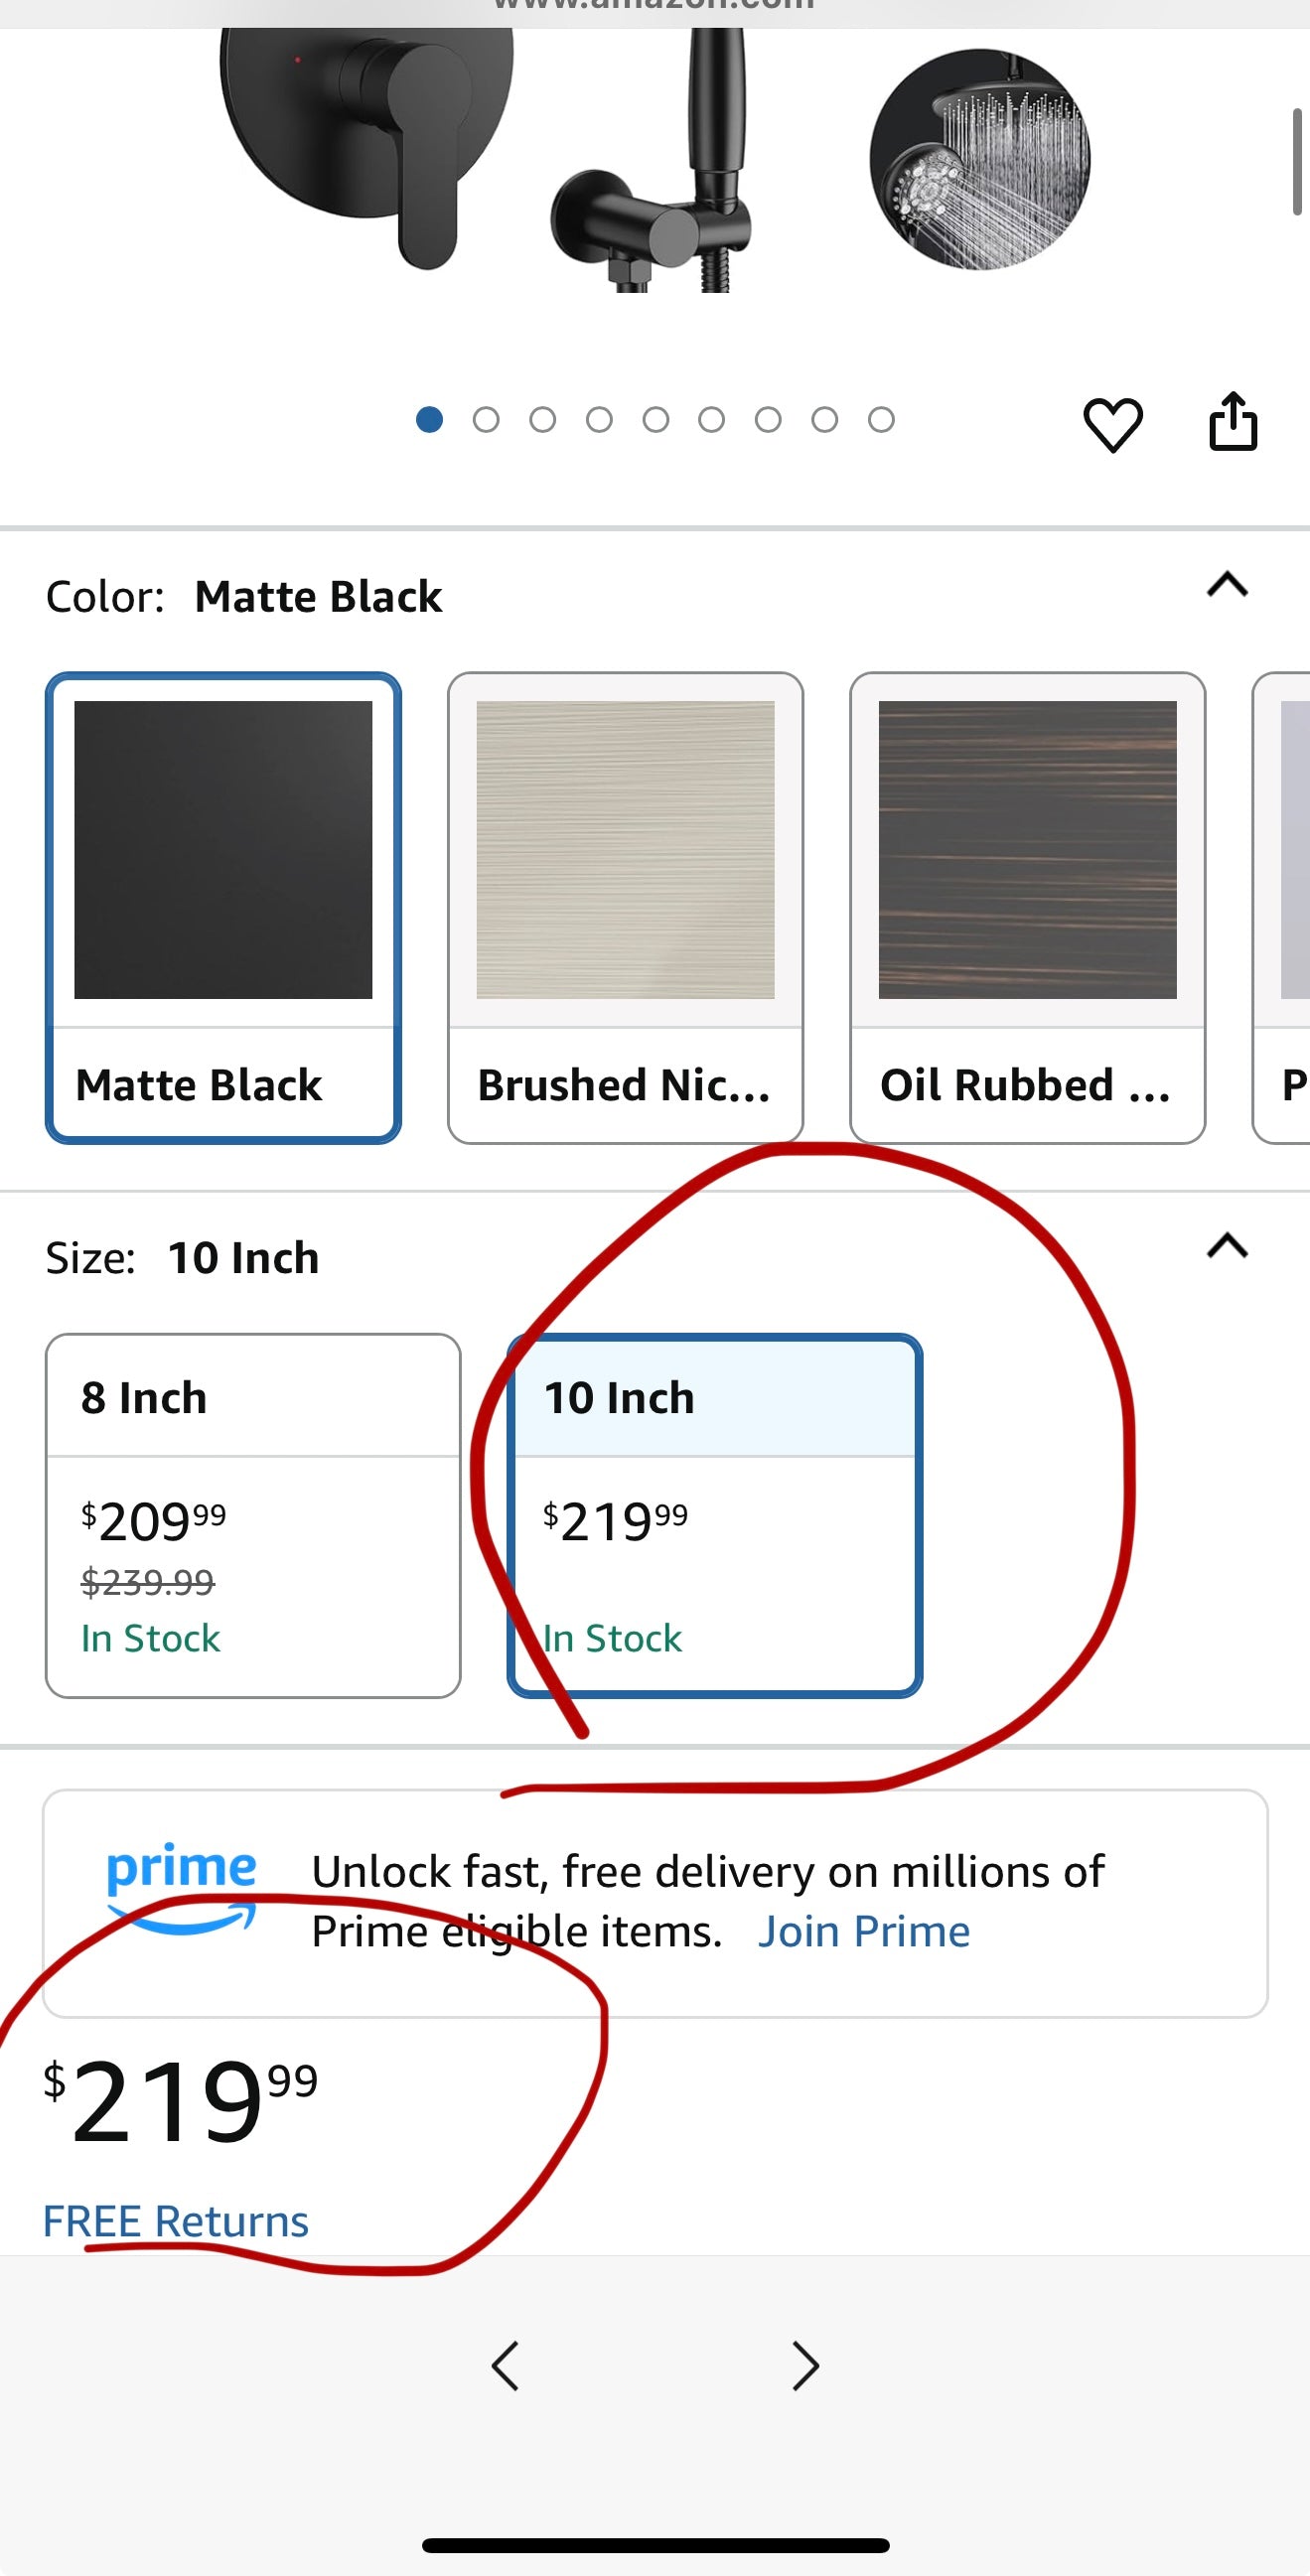Pick the Oil Rubbed Bronze finish
The height and width of the screenshot is (2576, 1310).
[x=1027, y=907]
